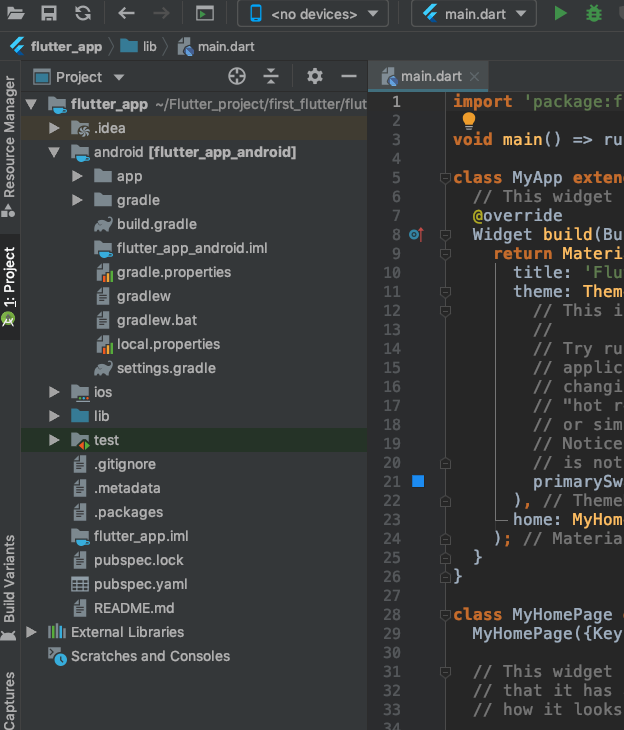
Task: Collapse the android module folder
Action: coord(54,152)
